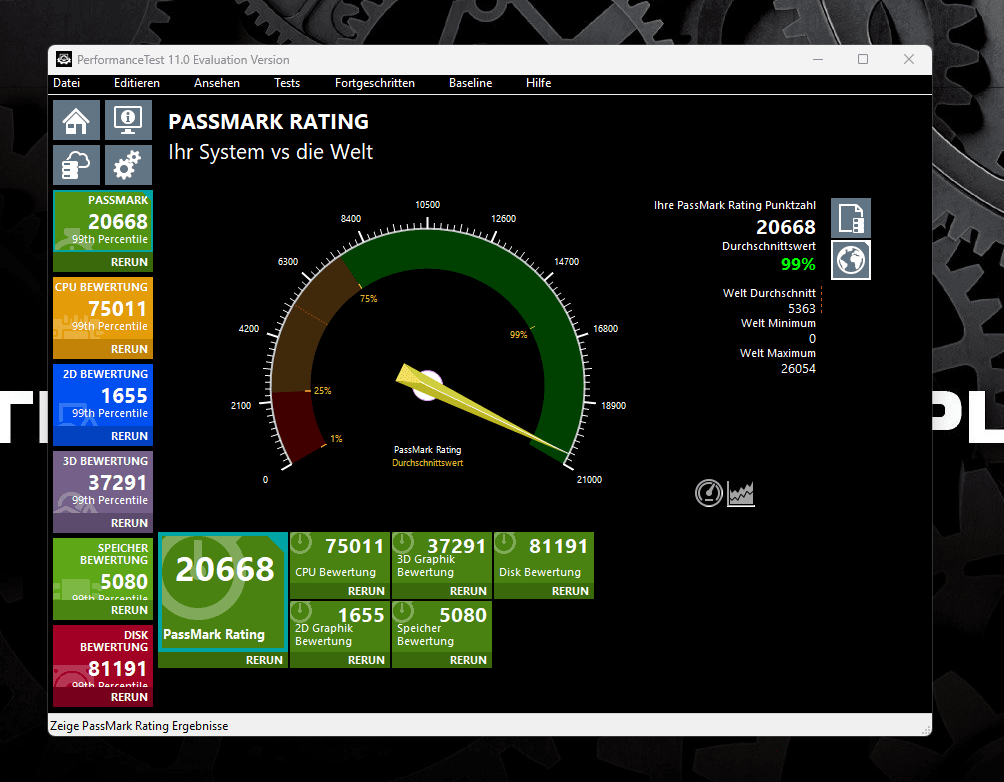Open the Baseline menu

tap(471, 83)
